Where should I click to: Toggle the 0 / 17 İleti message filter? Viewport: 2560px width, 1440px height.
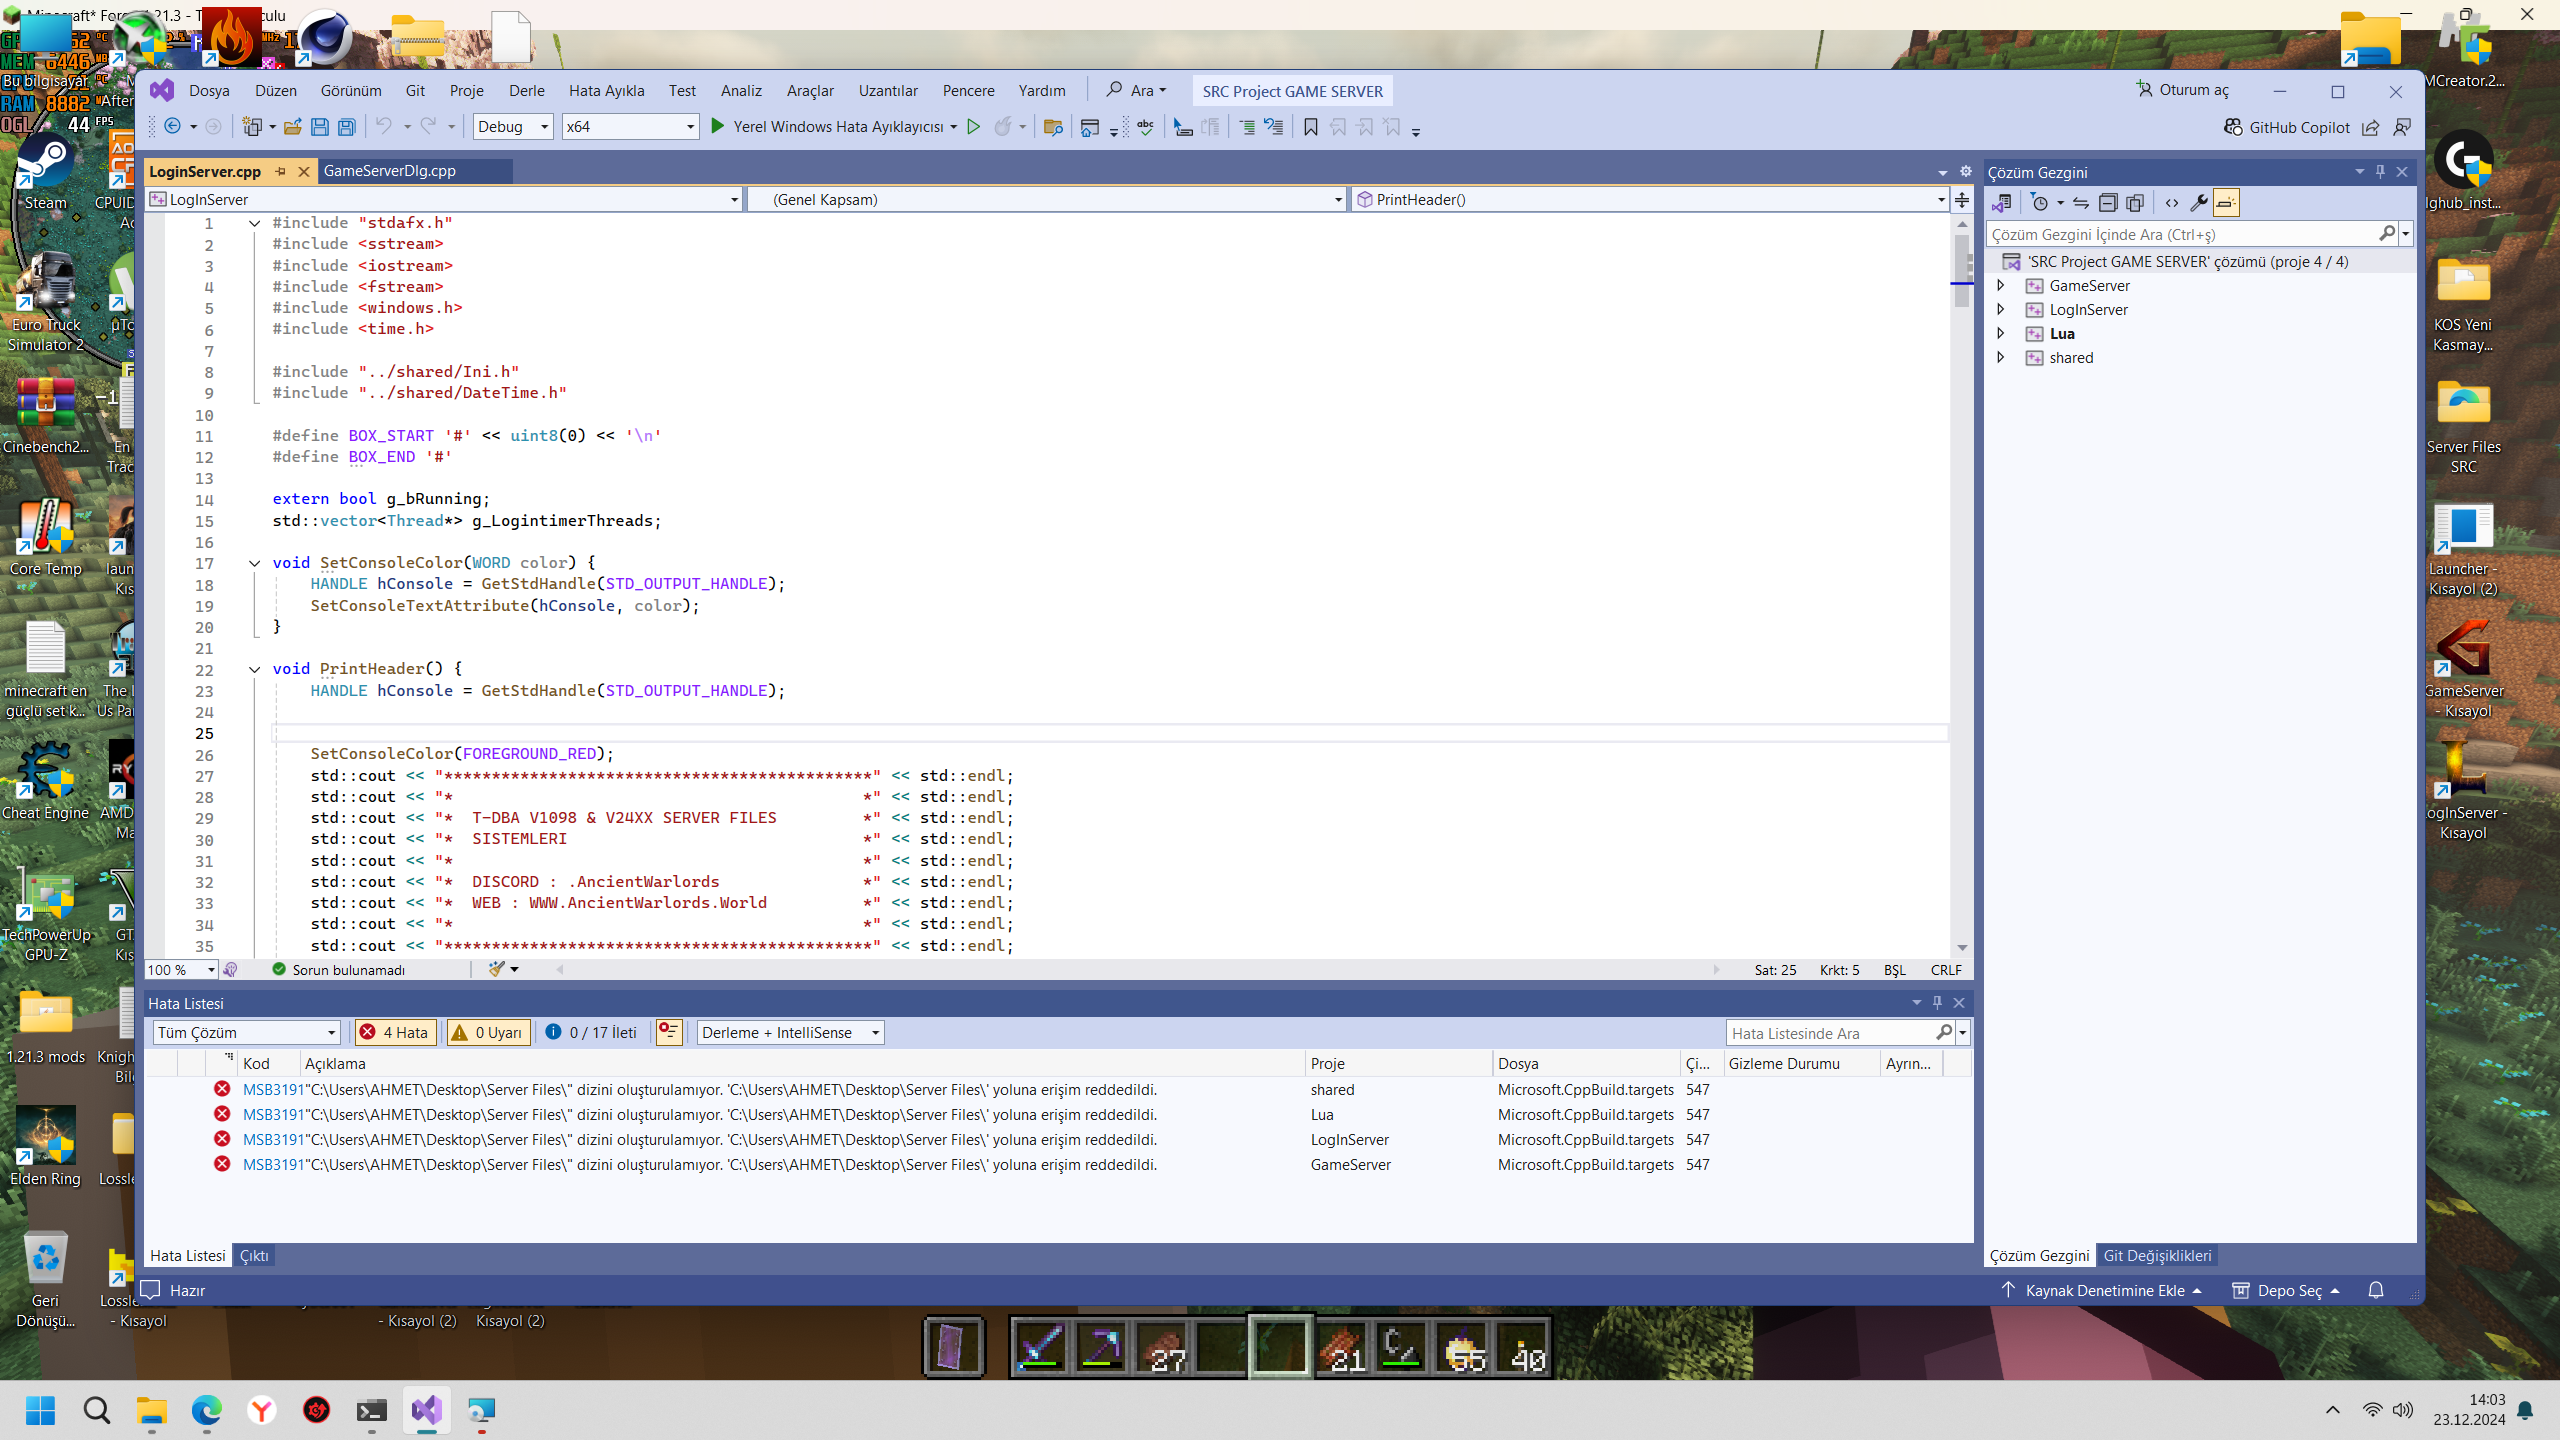(592, 1032)
